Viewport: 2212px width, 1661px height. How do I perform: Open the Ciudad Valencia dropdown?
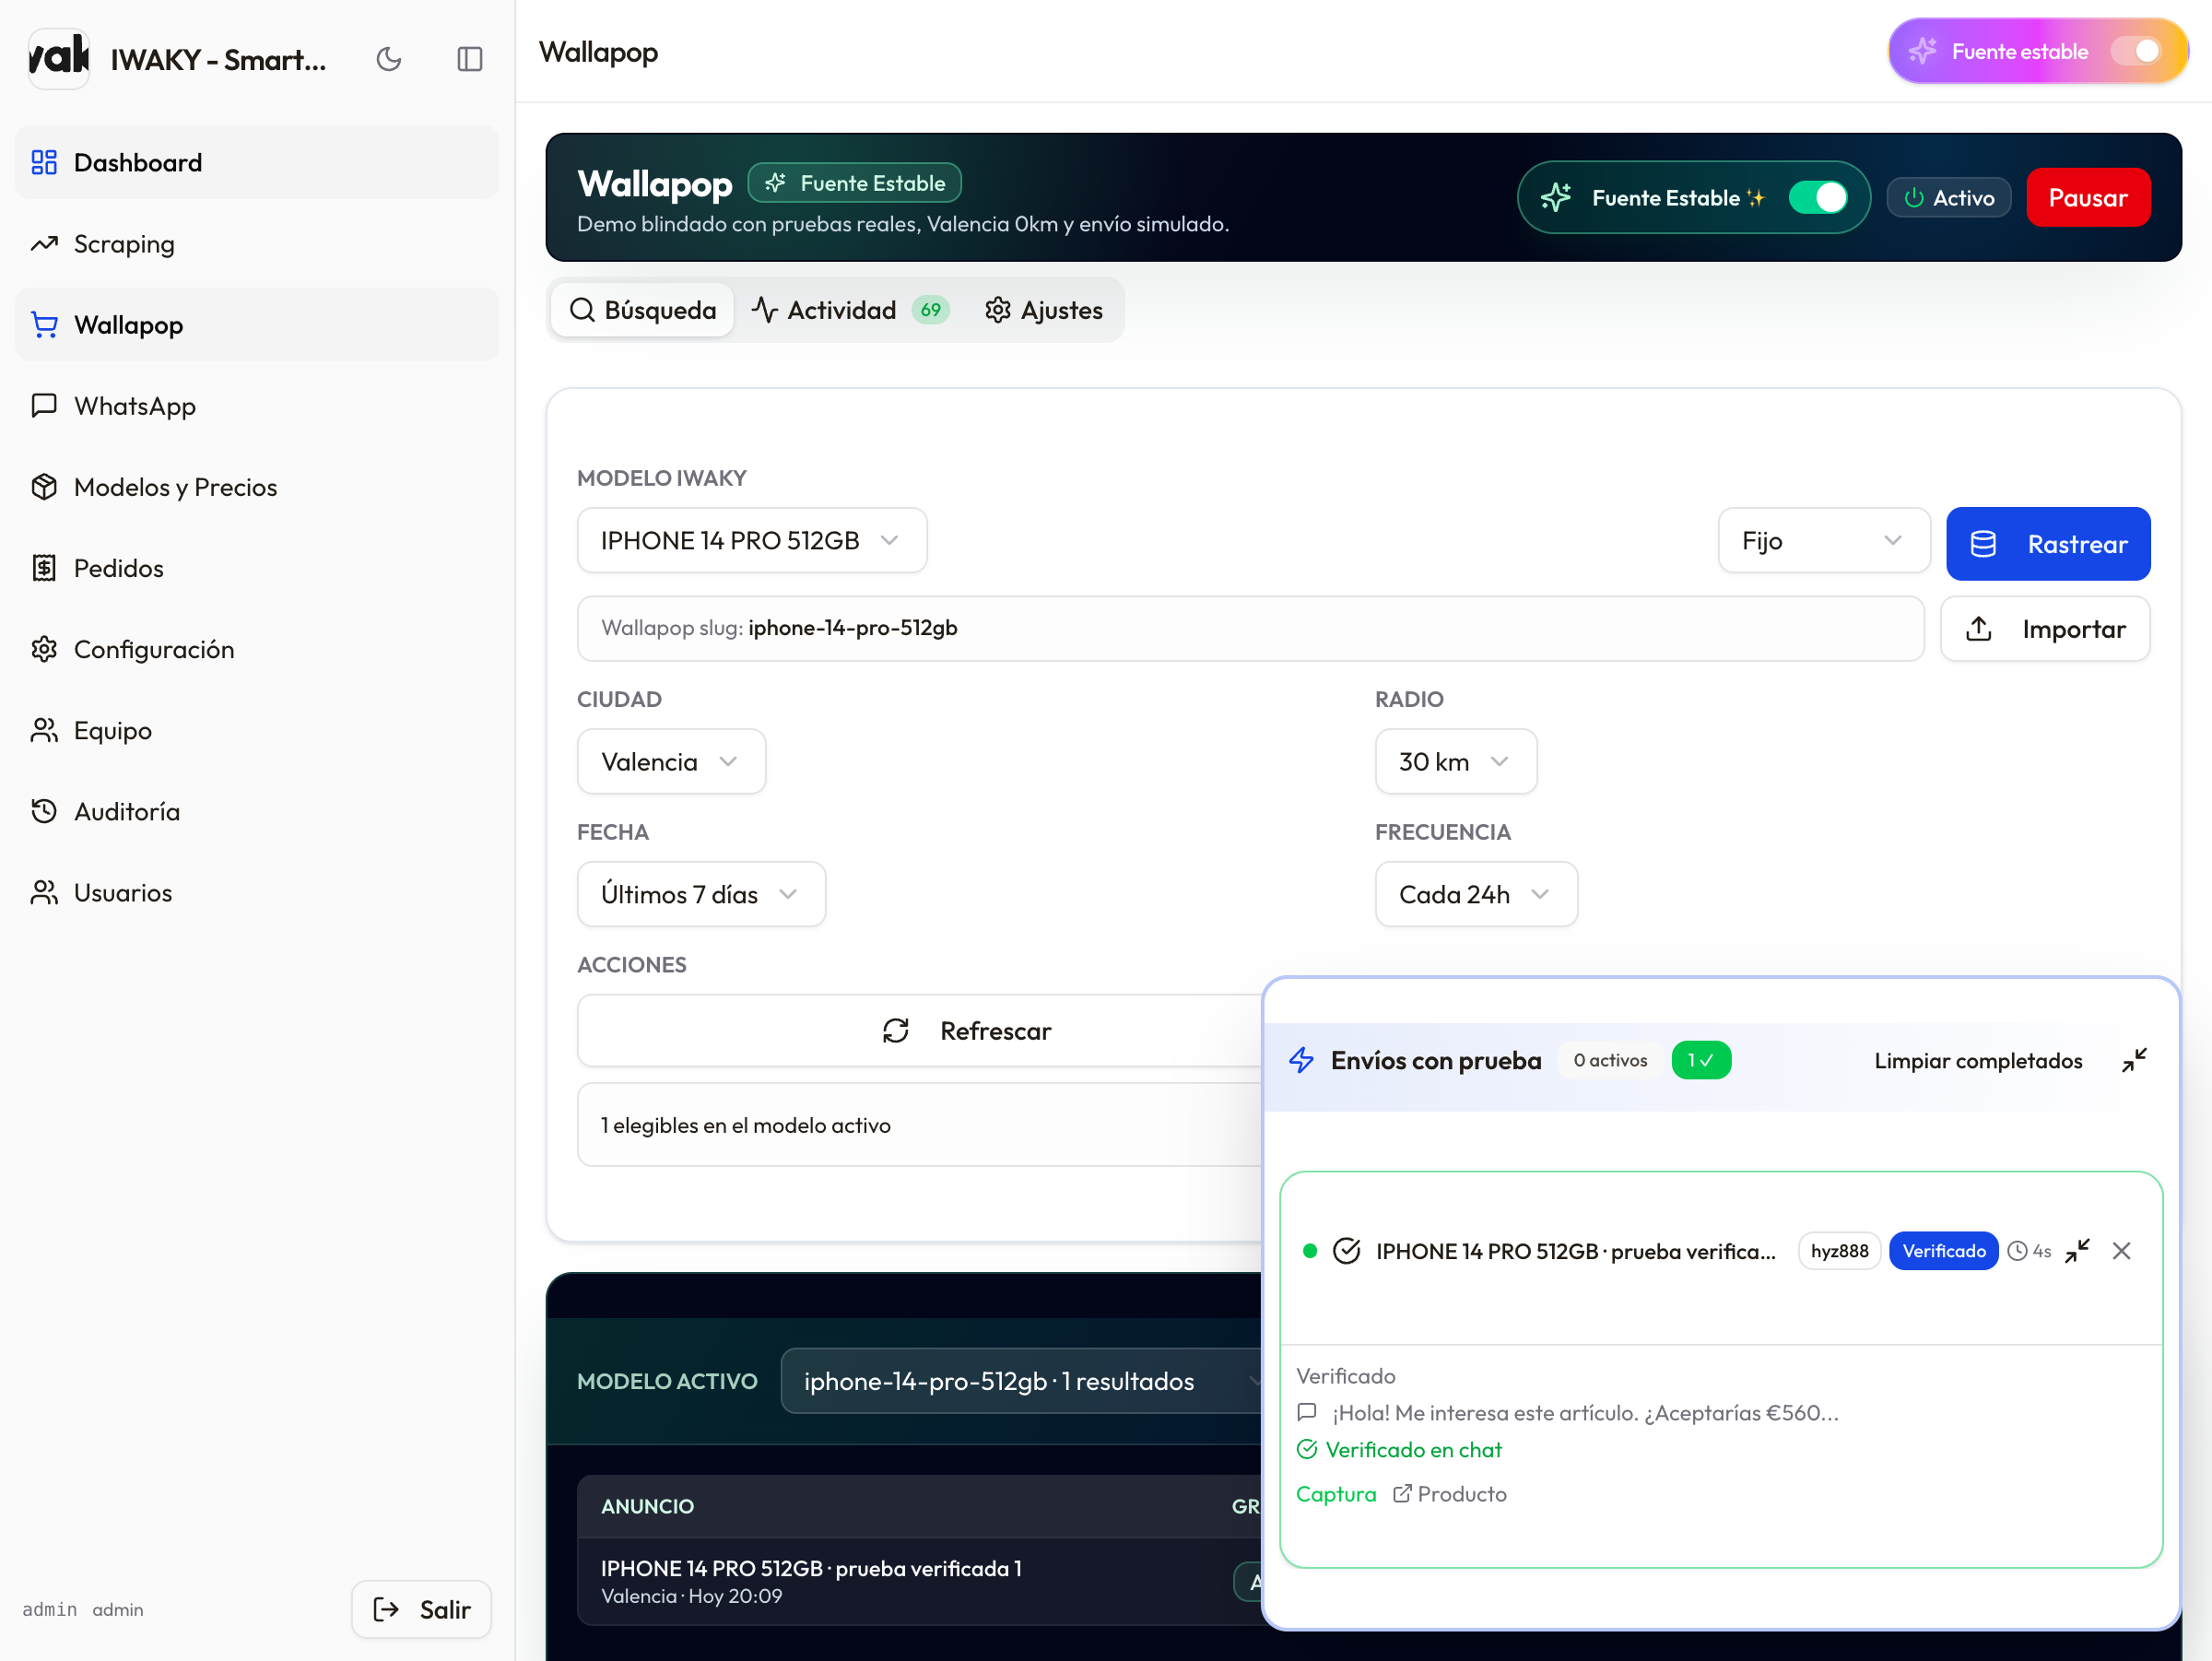click(x=672, y=761)
